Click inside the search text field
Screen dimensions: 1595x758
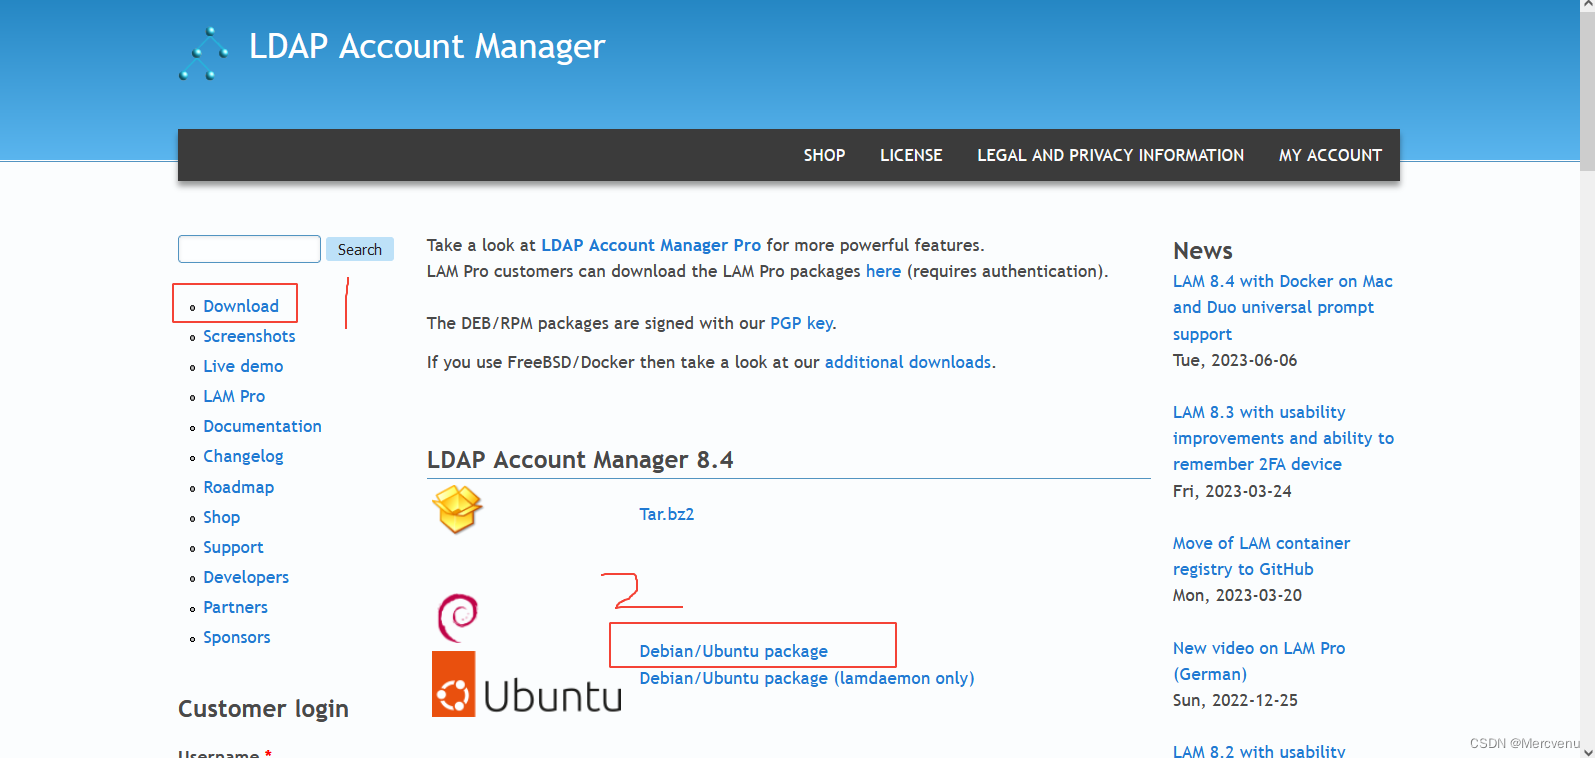249,249
